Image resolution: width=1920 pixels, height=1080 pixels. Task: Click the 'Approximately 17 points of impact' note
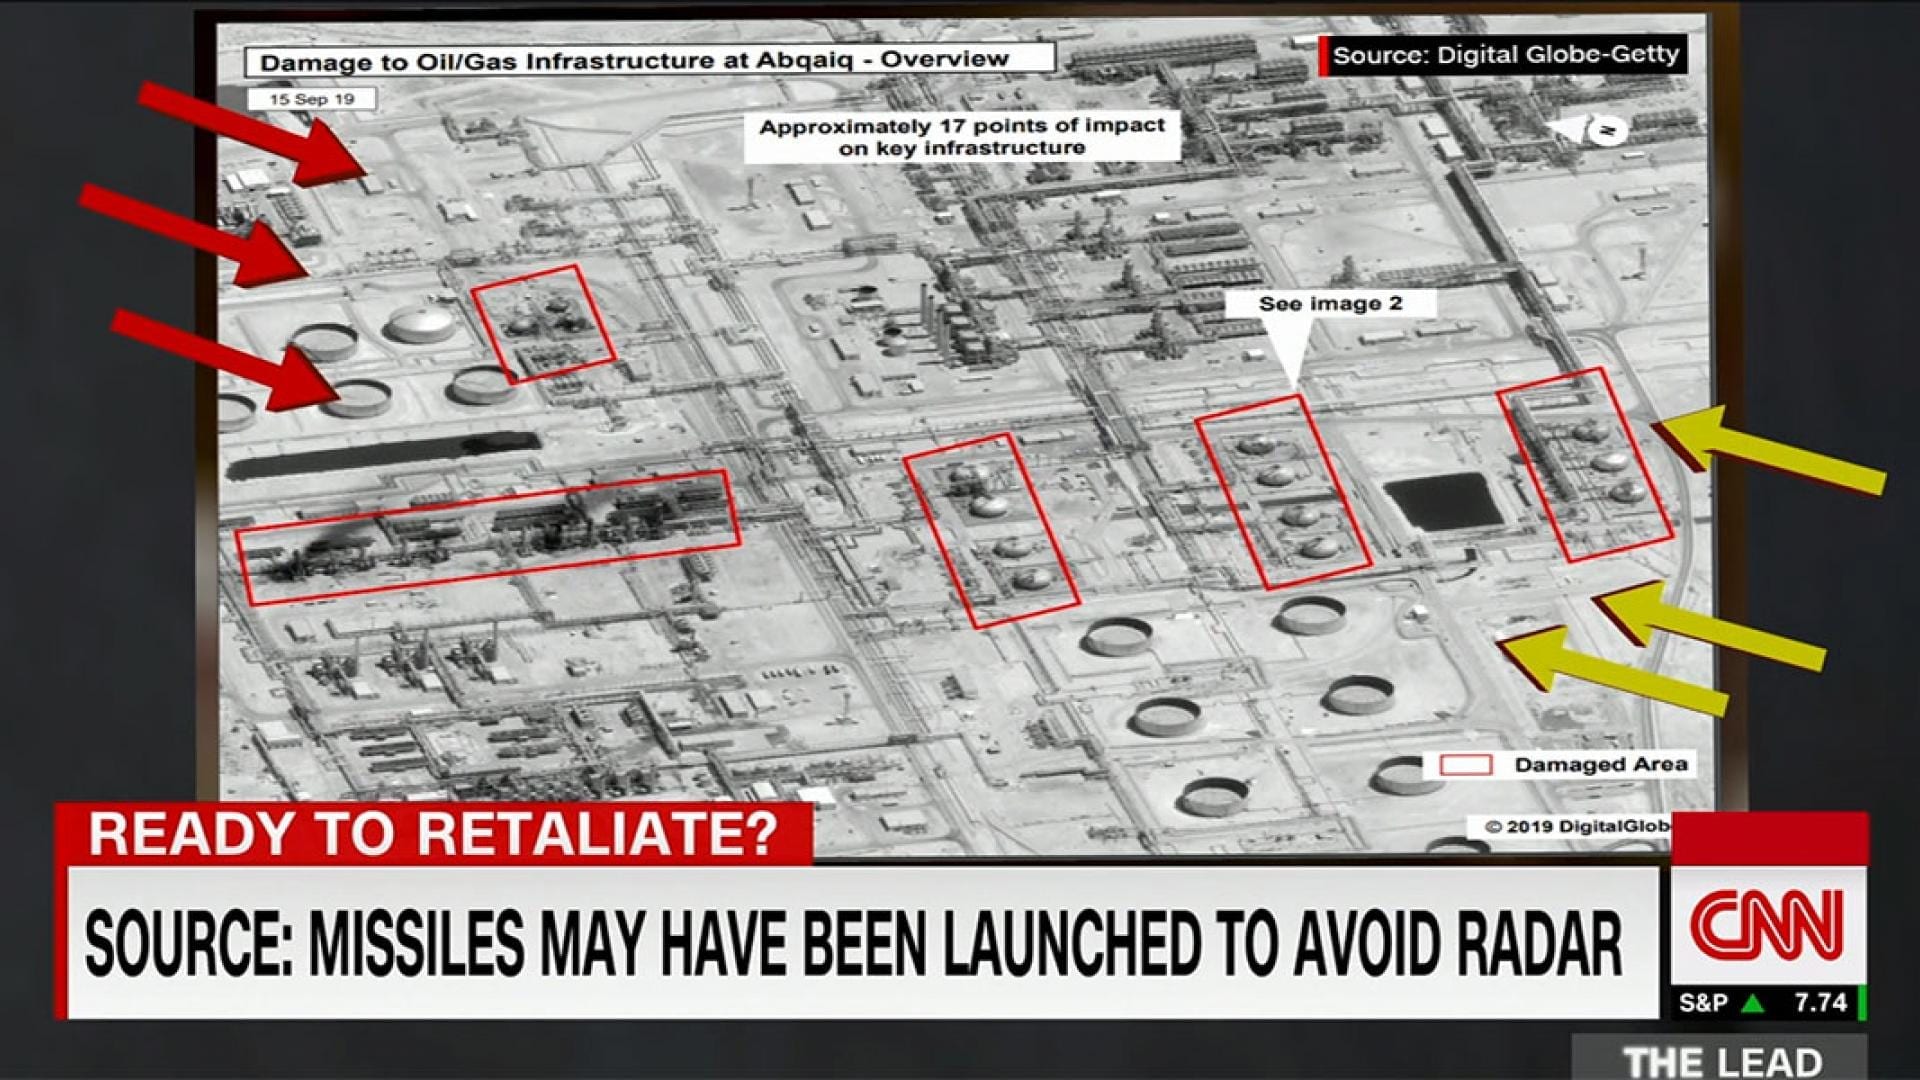pos(961,137)
